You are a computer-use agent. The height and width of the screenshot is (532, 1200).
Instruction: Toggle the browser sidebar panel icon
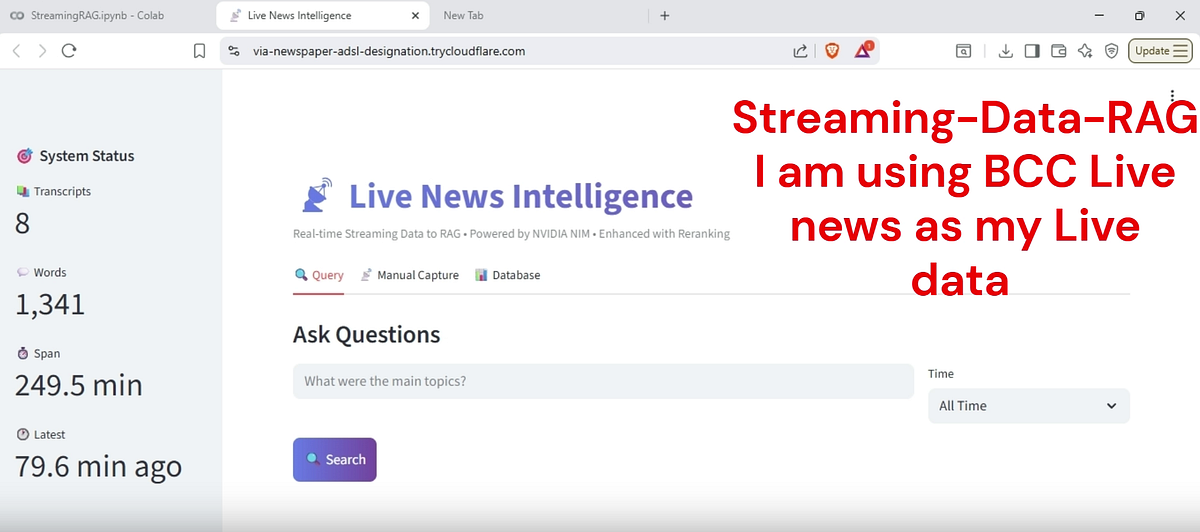tap(1033, 51)
